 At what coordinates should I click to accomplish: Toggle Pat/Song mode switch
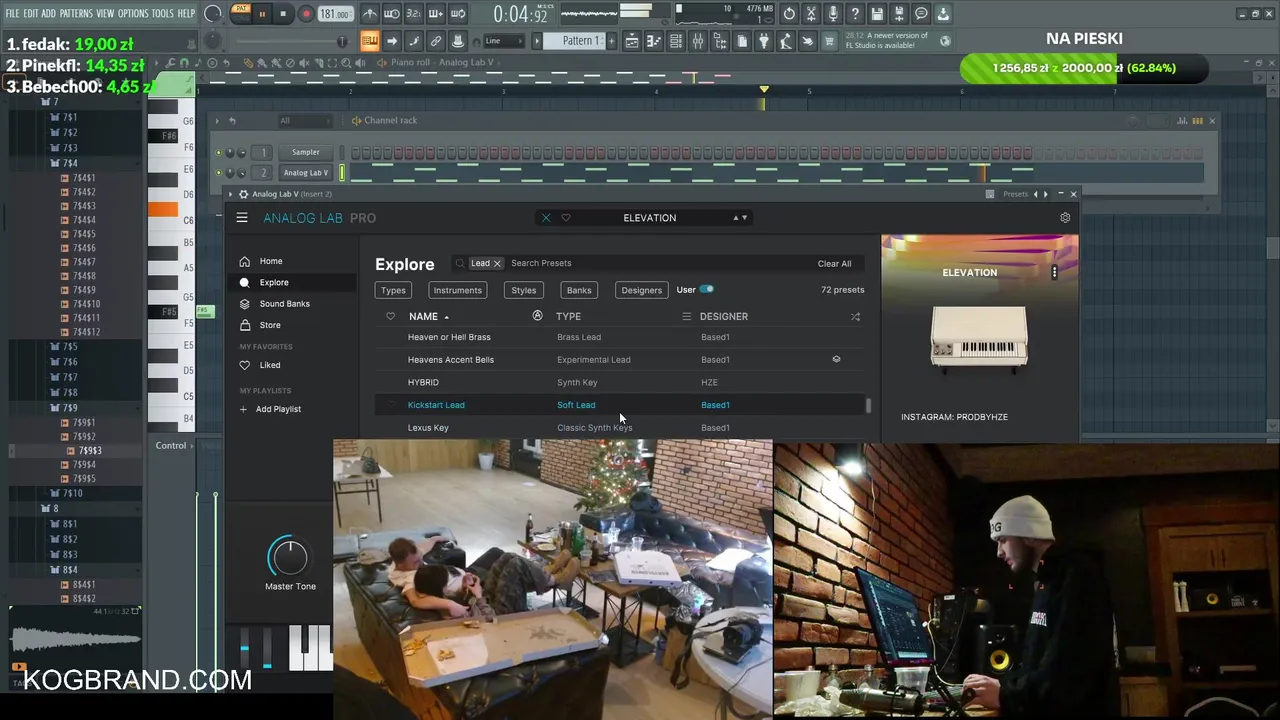coord(241,13)
